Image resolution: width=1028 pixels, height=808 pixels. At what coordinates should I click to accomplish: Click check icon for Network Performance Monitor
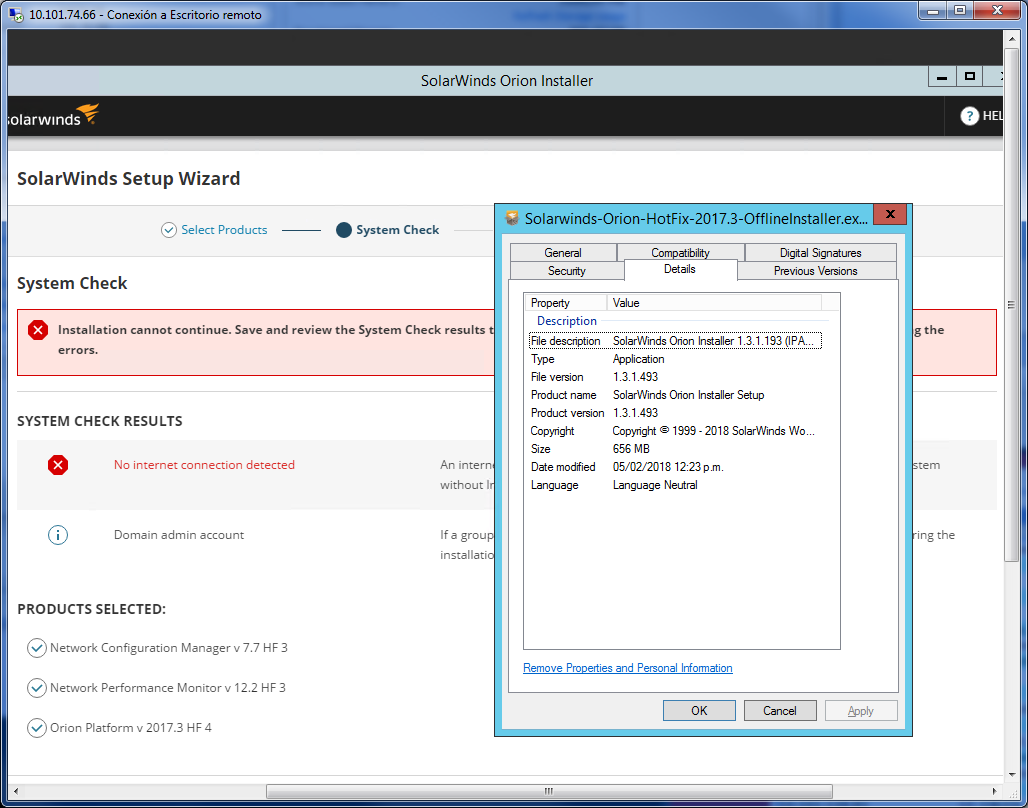pos(36,688)
